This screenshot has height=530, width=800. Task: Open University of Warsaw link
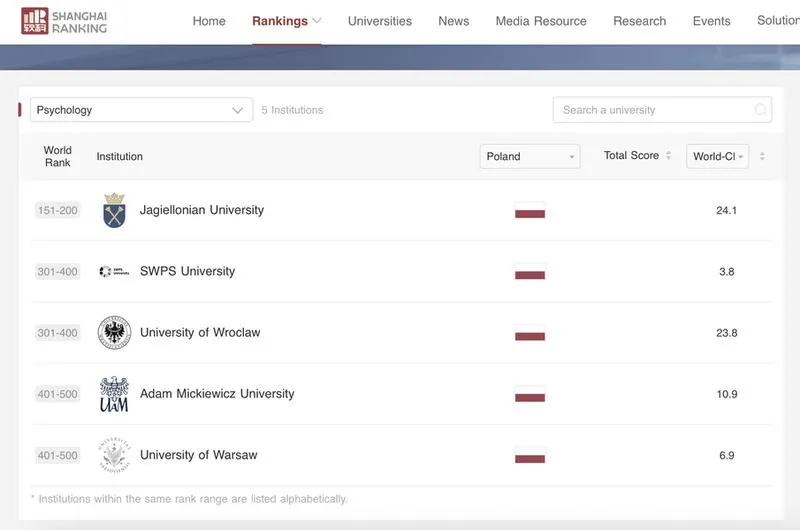click(x=198, y=455)
